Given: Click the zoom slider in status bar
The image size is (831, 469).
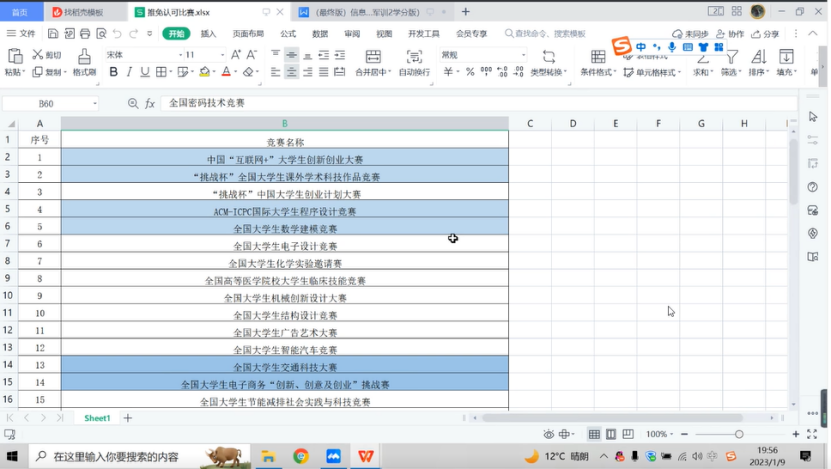Looking at the screenshot, I should pyautogui.click(x=739, y=434).
